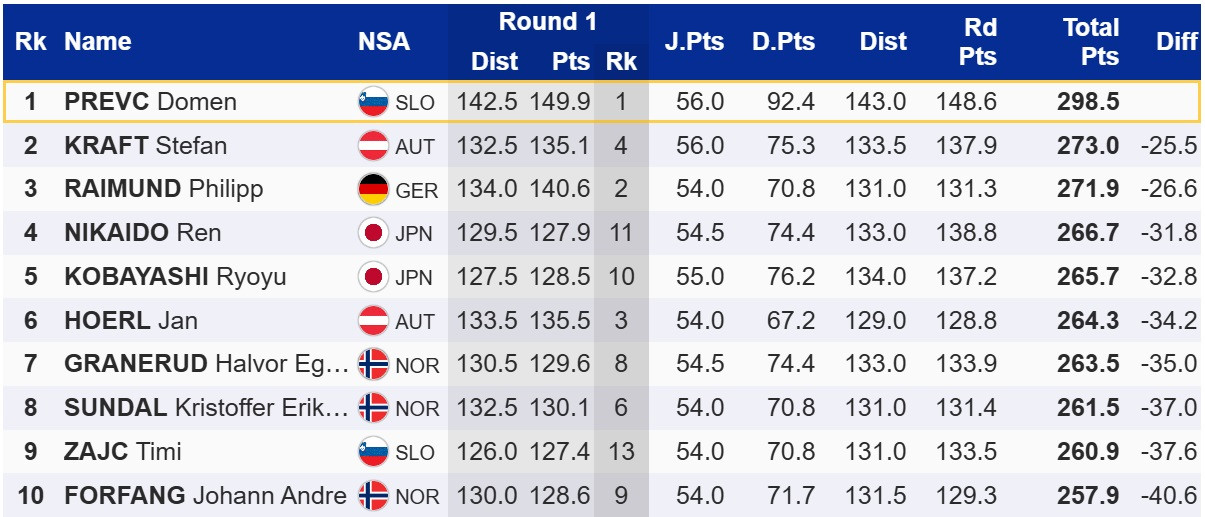This screenshot has width=1205, height=517.
Task: Click the Norway flag beside FORFANG
Action: pyautogui.click(x=373, y=495)
